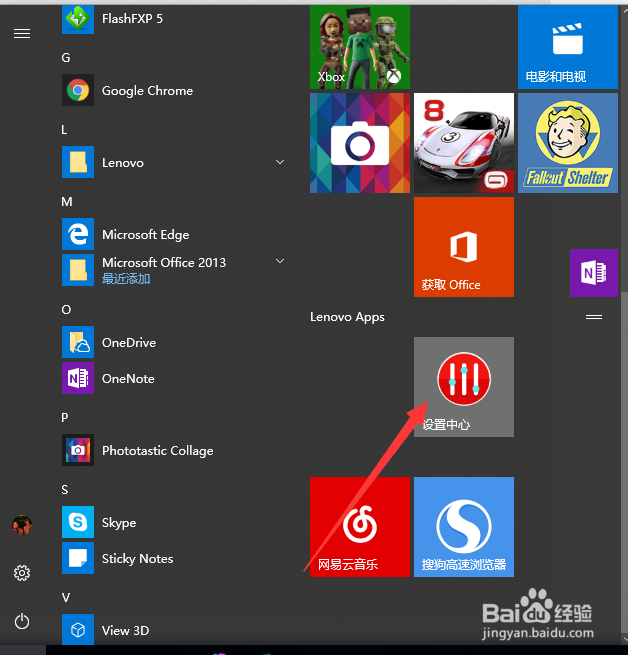Open Skype from the app list

click(x=99, y=522)
